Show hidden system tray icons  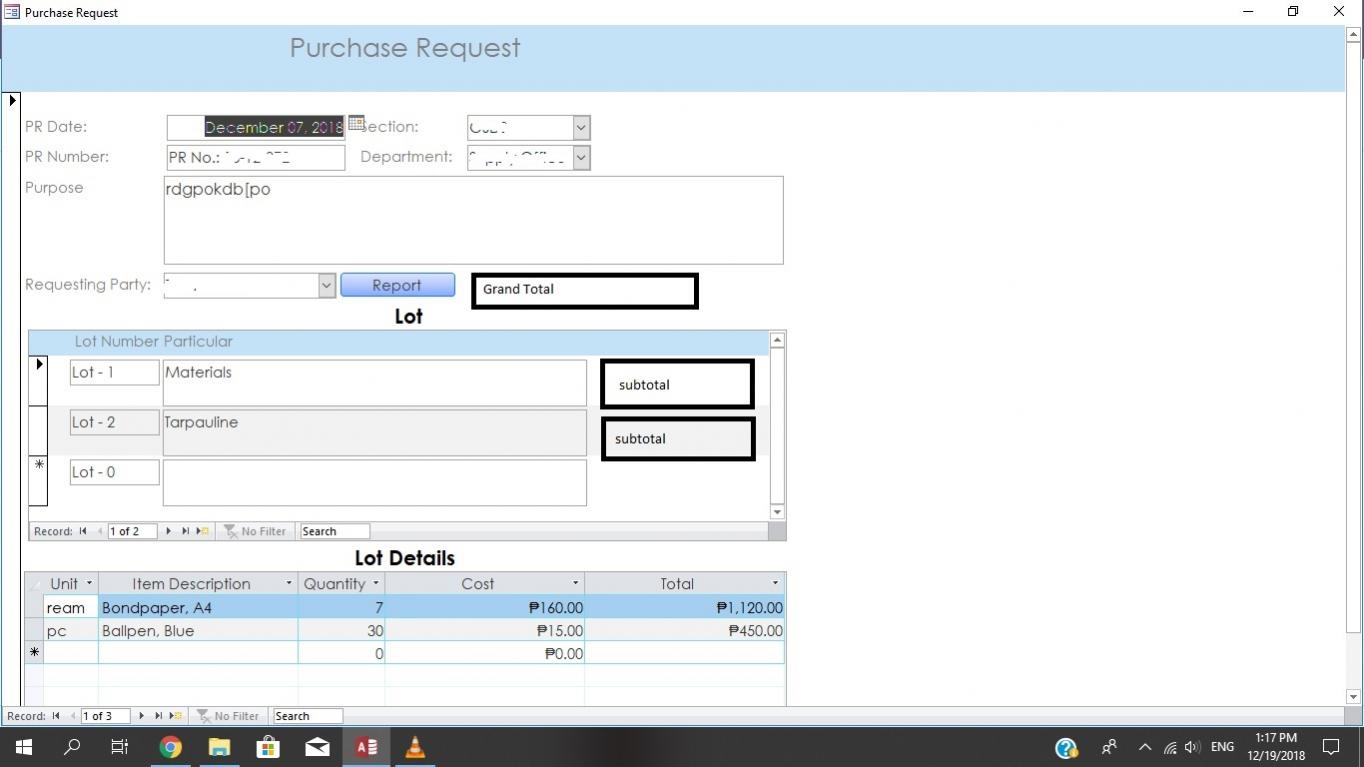[x=1145, y=747]
